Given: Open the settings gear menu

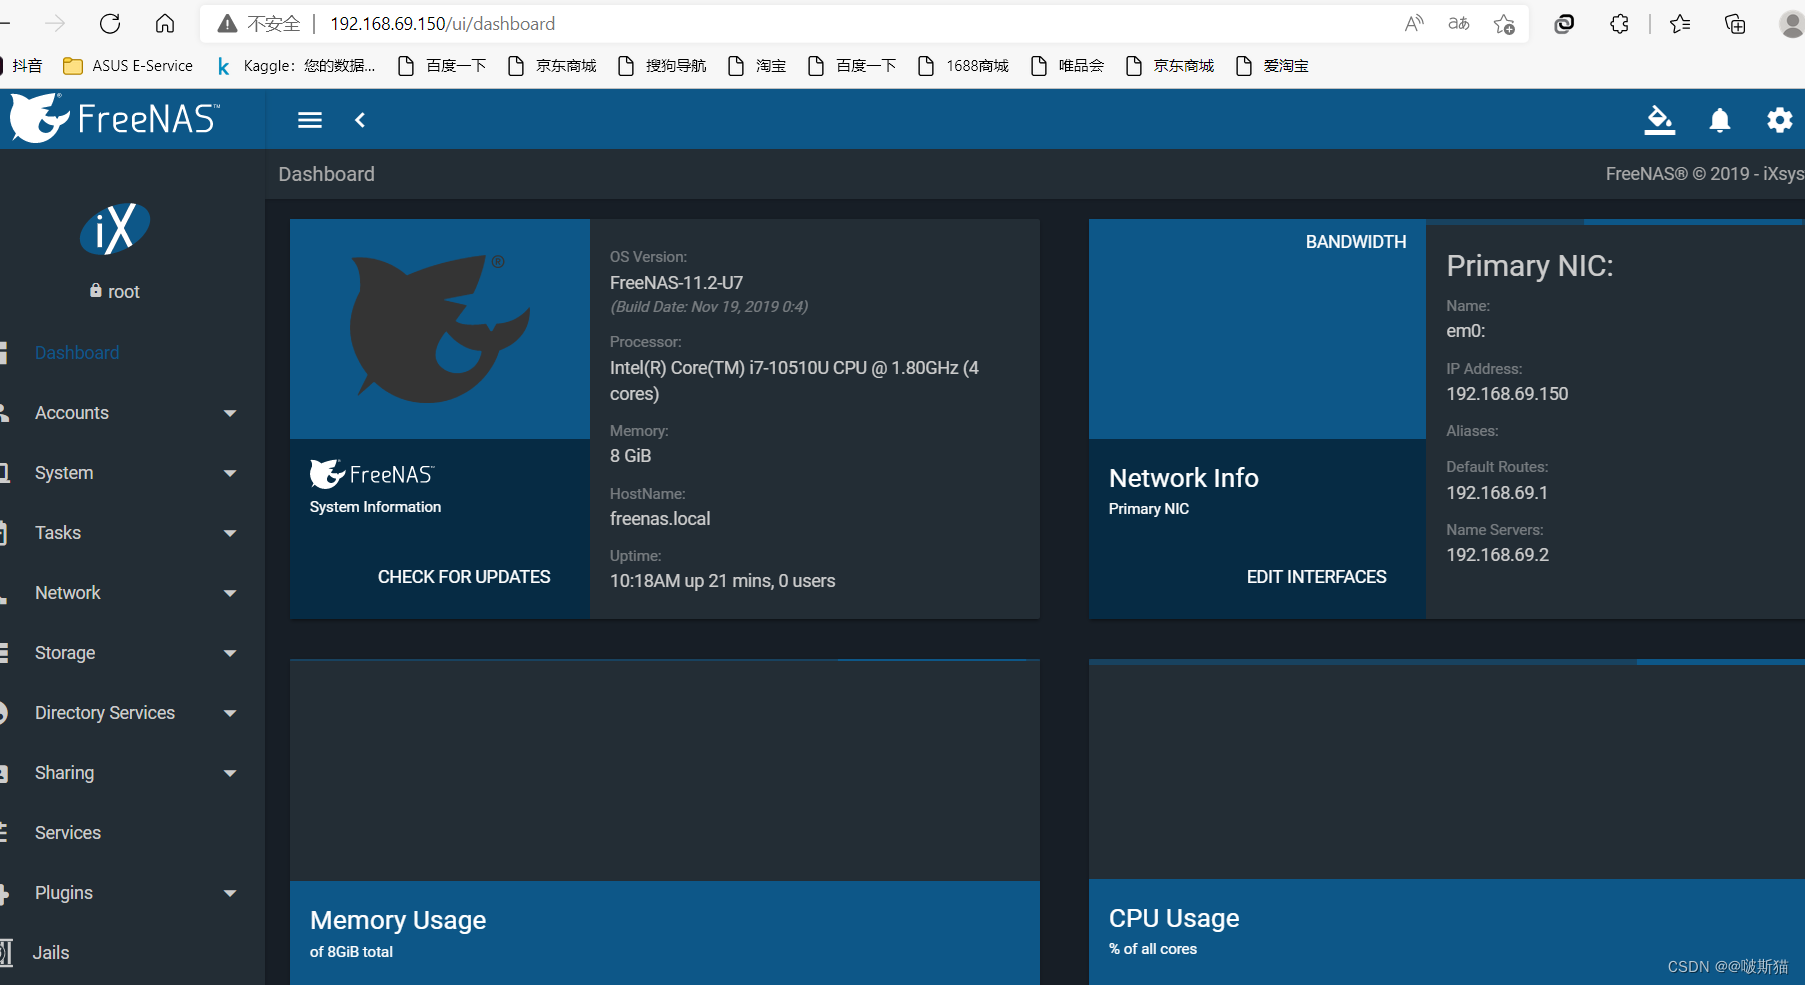Looking at the screenshot, I should (1779, 120).
